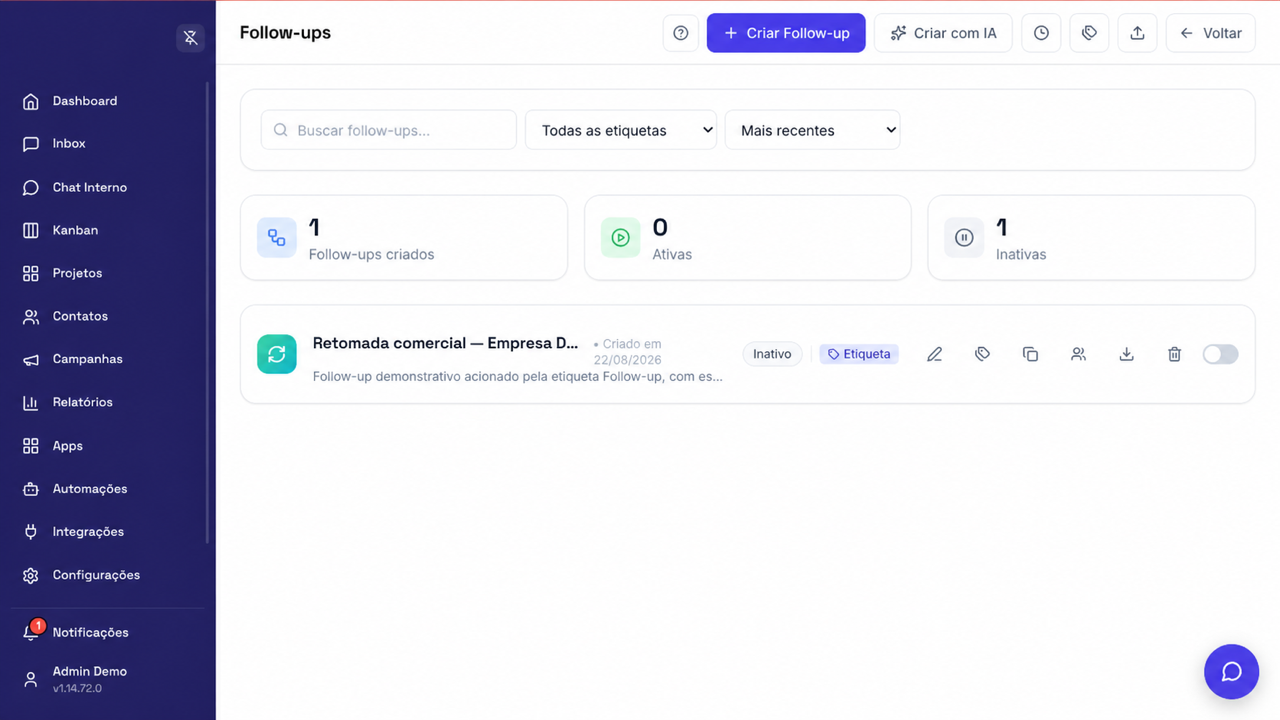Duplicate the Retomada comercial follow-up
The image size is (1280, 720).
[x=1030, y=354]
